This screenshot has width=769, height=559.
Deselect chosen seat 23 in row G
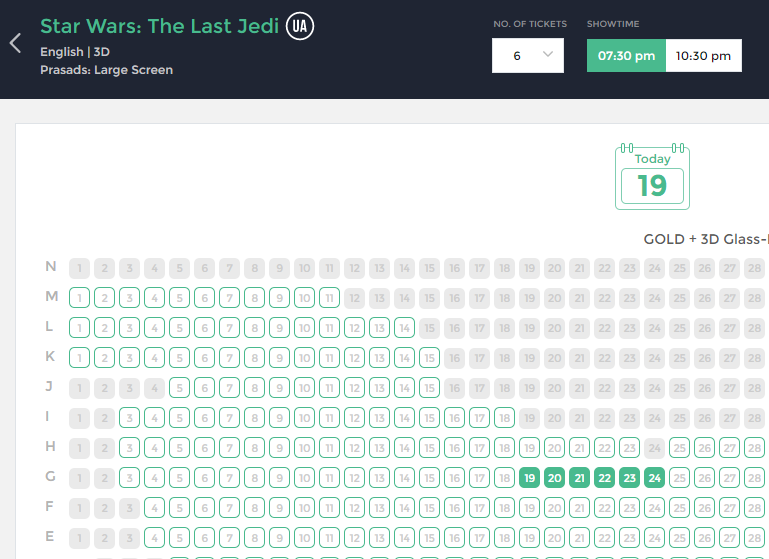tap(630, 478)
